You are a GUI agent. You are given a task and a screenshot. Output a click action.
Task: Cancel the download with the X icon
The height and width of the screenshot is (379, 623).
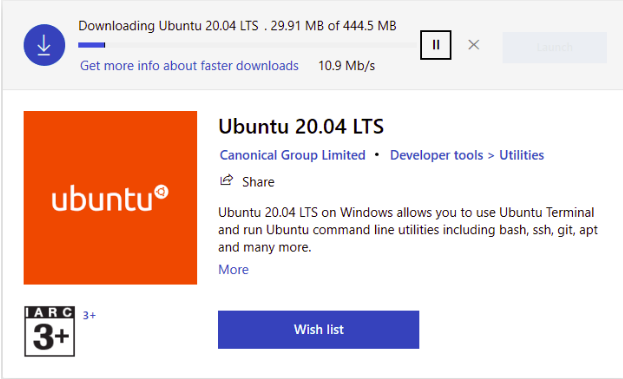pyautogui.click(x=474, y=45)
